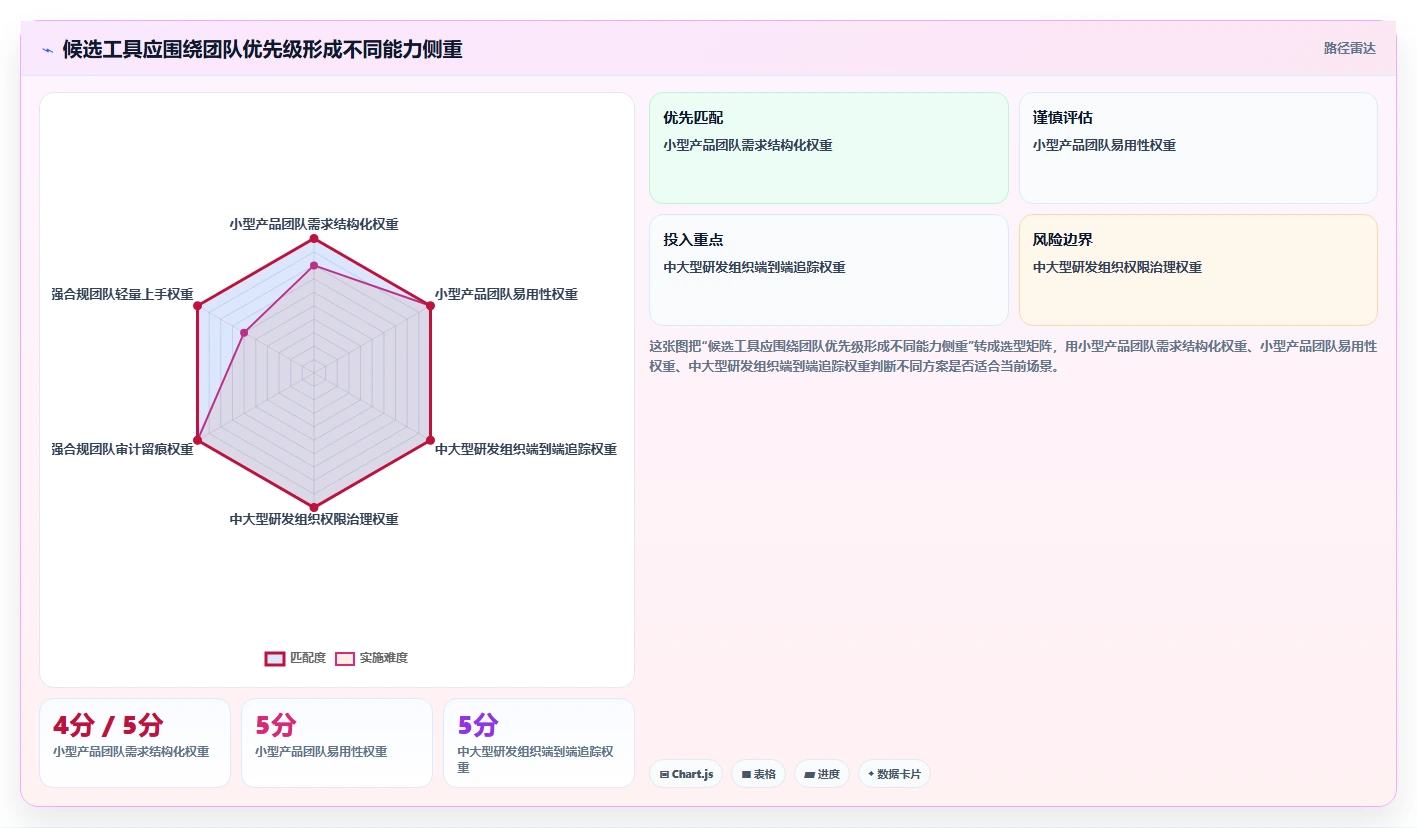Viewport: 1417px width, 828px height.
Task: Click the 匹配度 point on 强合规团队轻量上手权重 axis
Action: click(x=198, y=306)
